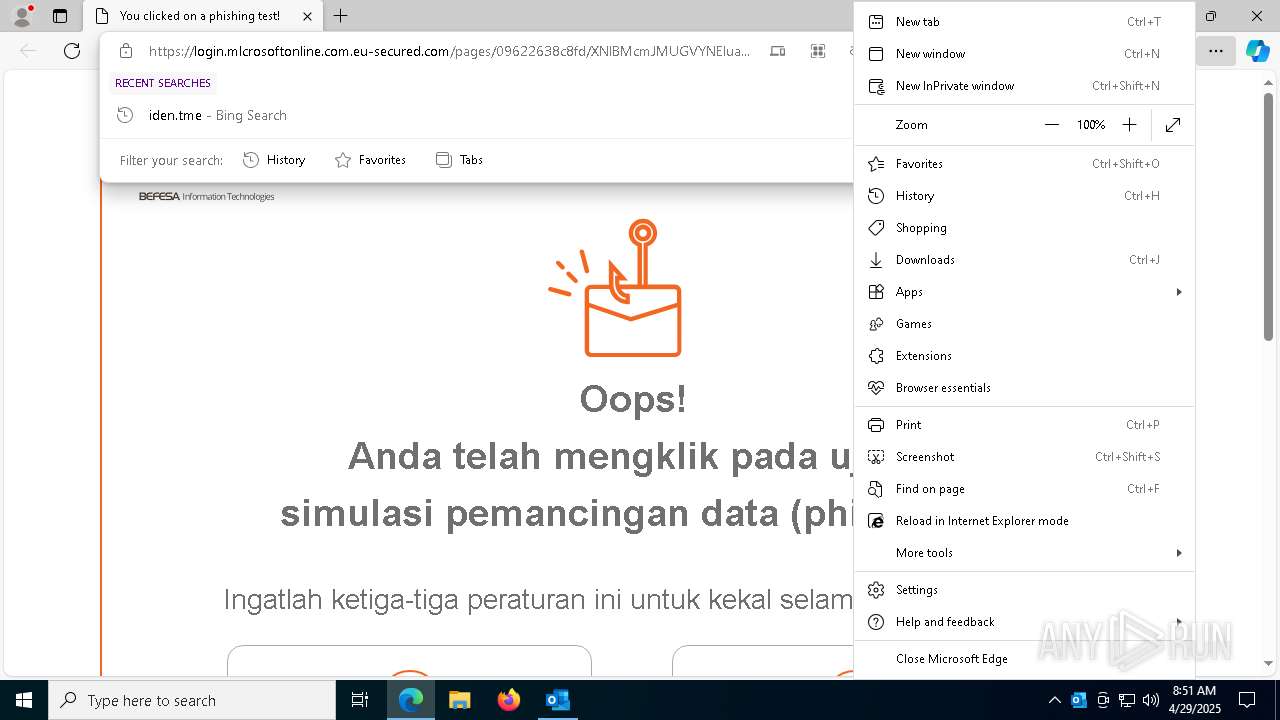Select Print from menu
1280x720 pixels.
[x=1024, y=425]
